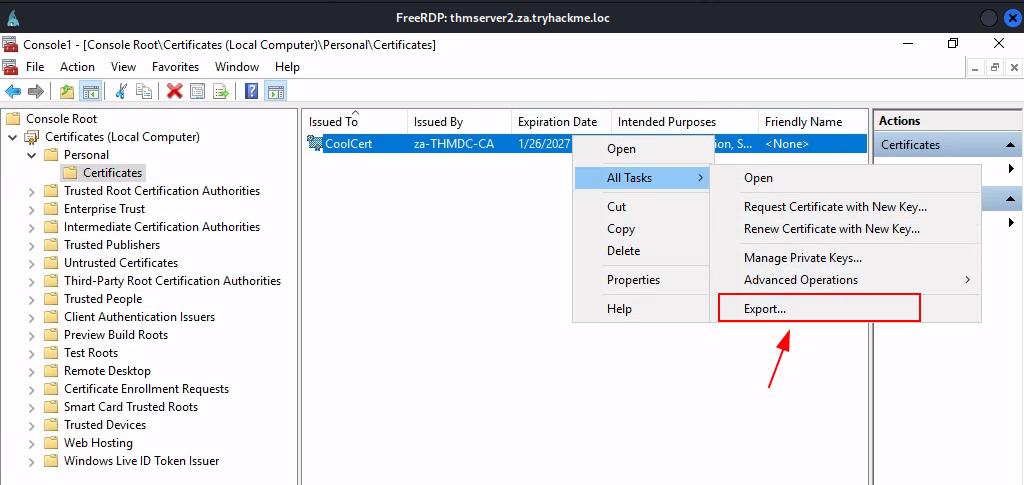Image resolution: width=1024 pixels, height=485 pixels.
Task: Restore the inner MDI console window
Action: tap(995, 67)
